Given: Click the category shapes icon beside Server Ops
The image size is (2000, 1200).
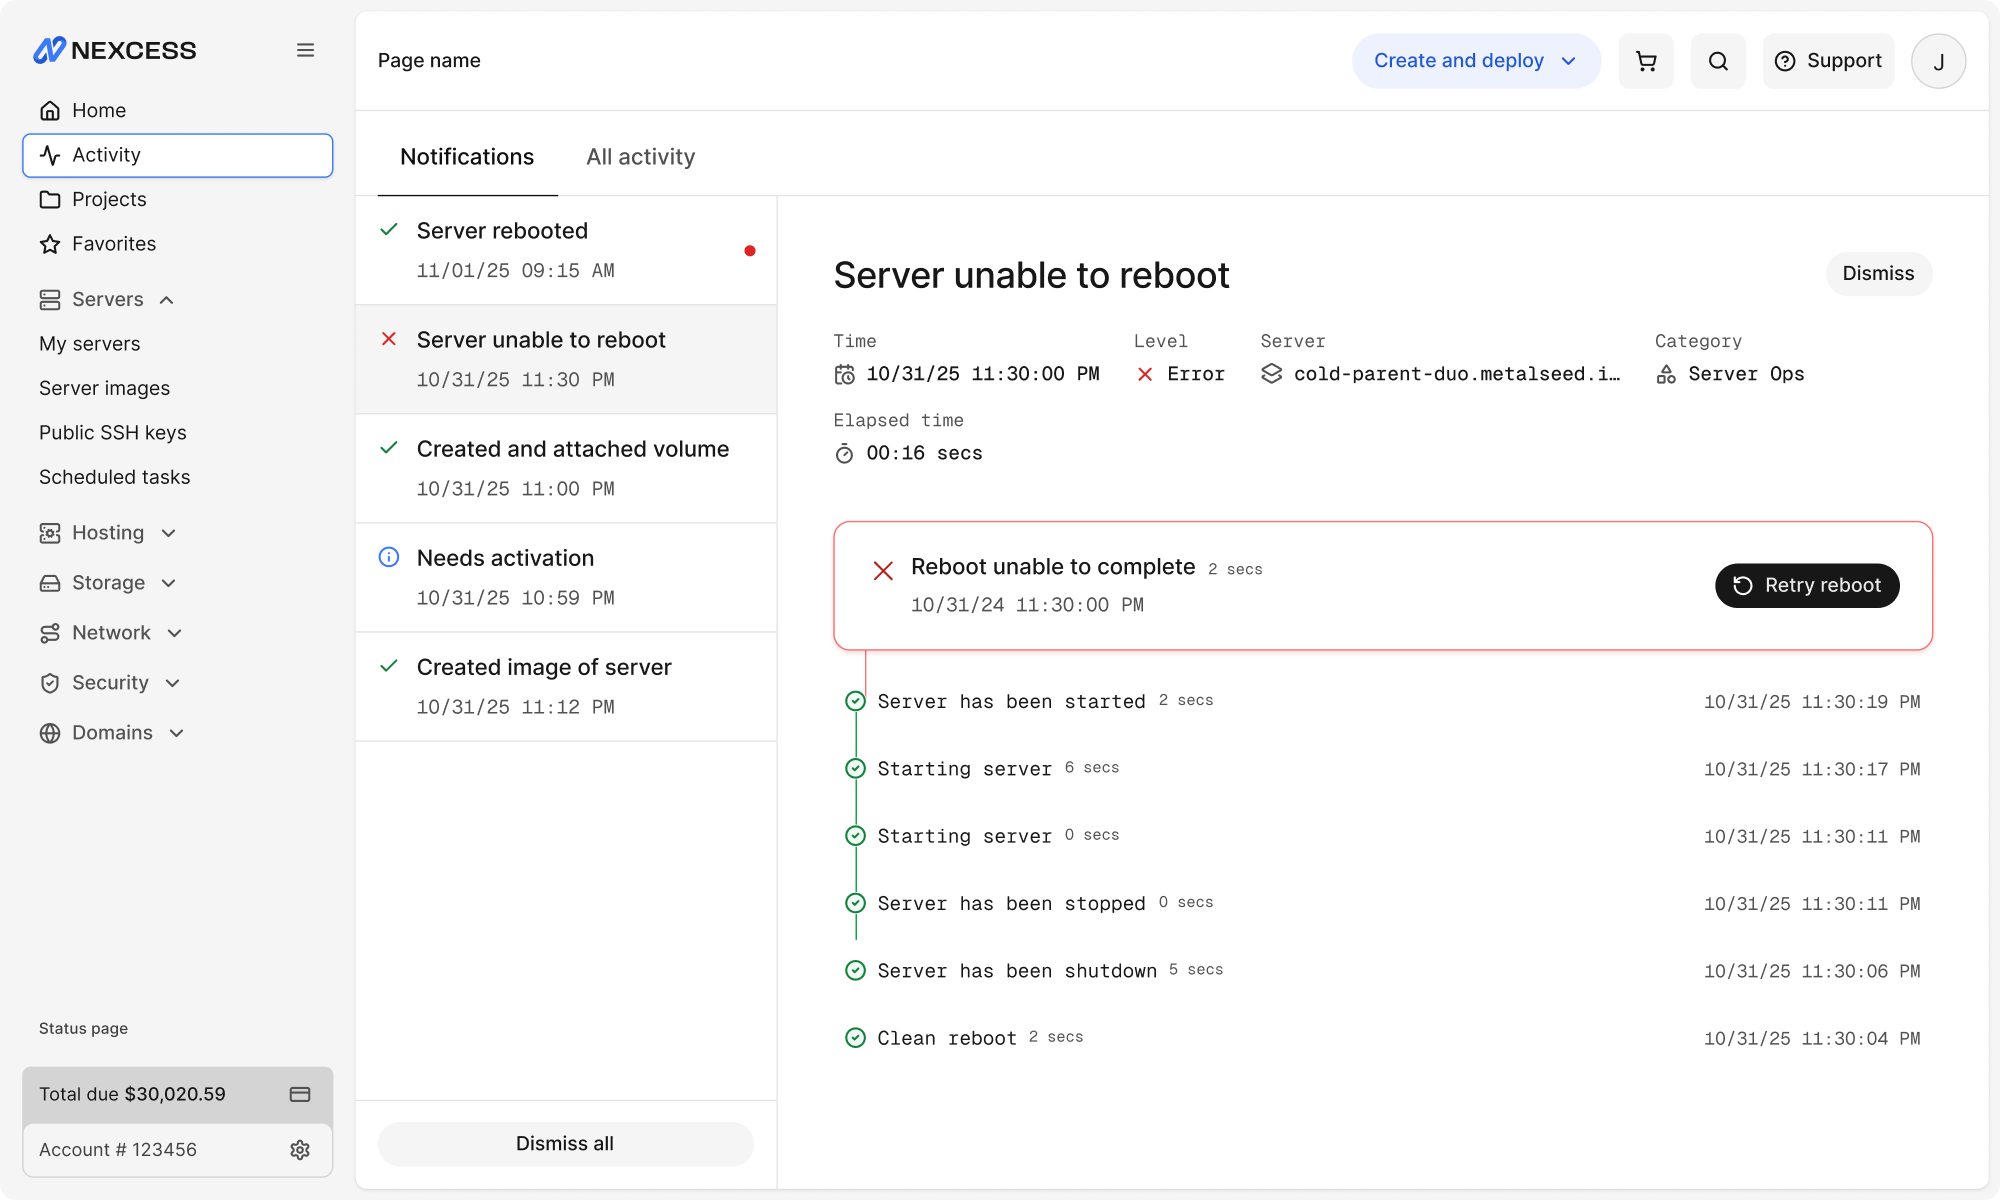Looking at the screenshot, I should tap(1666, 374).
